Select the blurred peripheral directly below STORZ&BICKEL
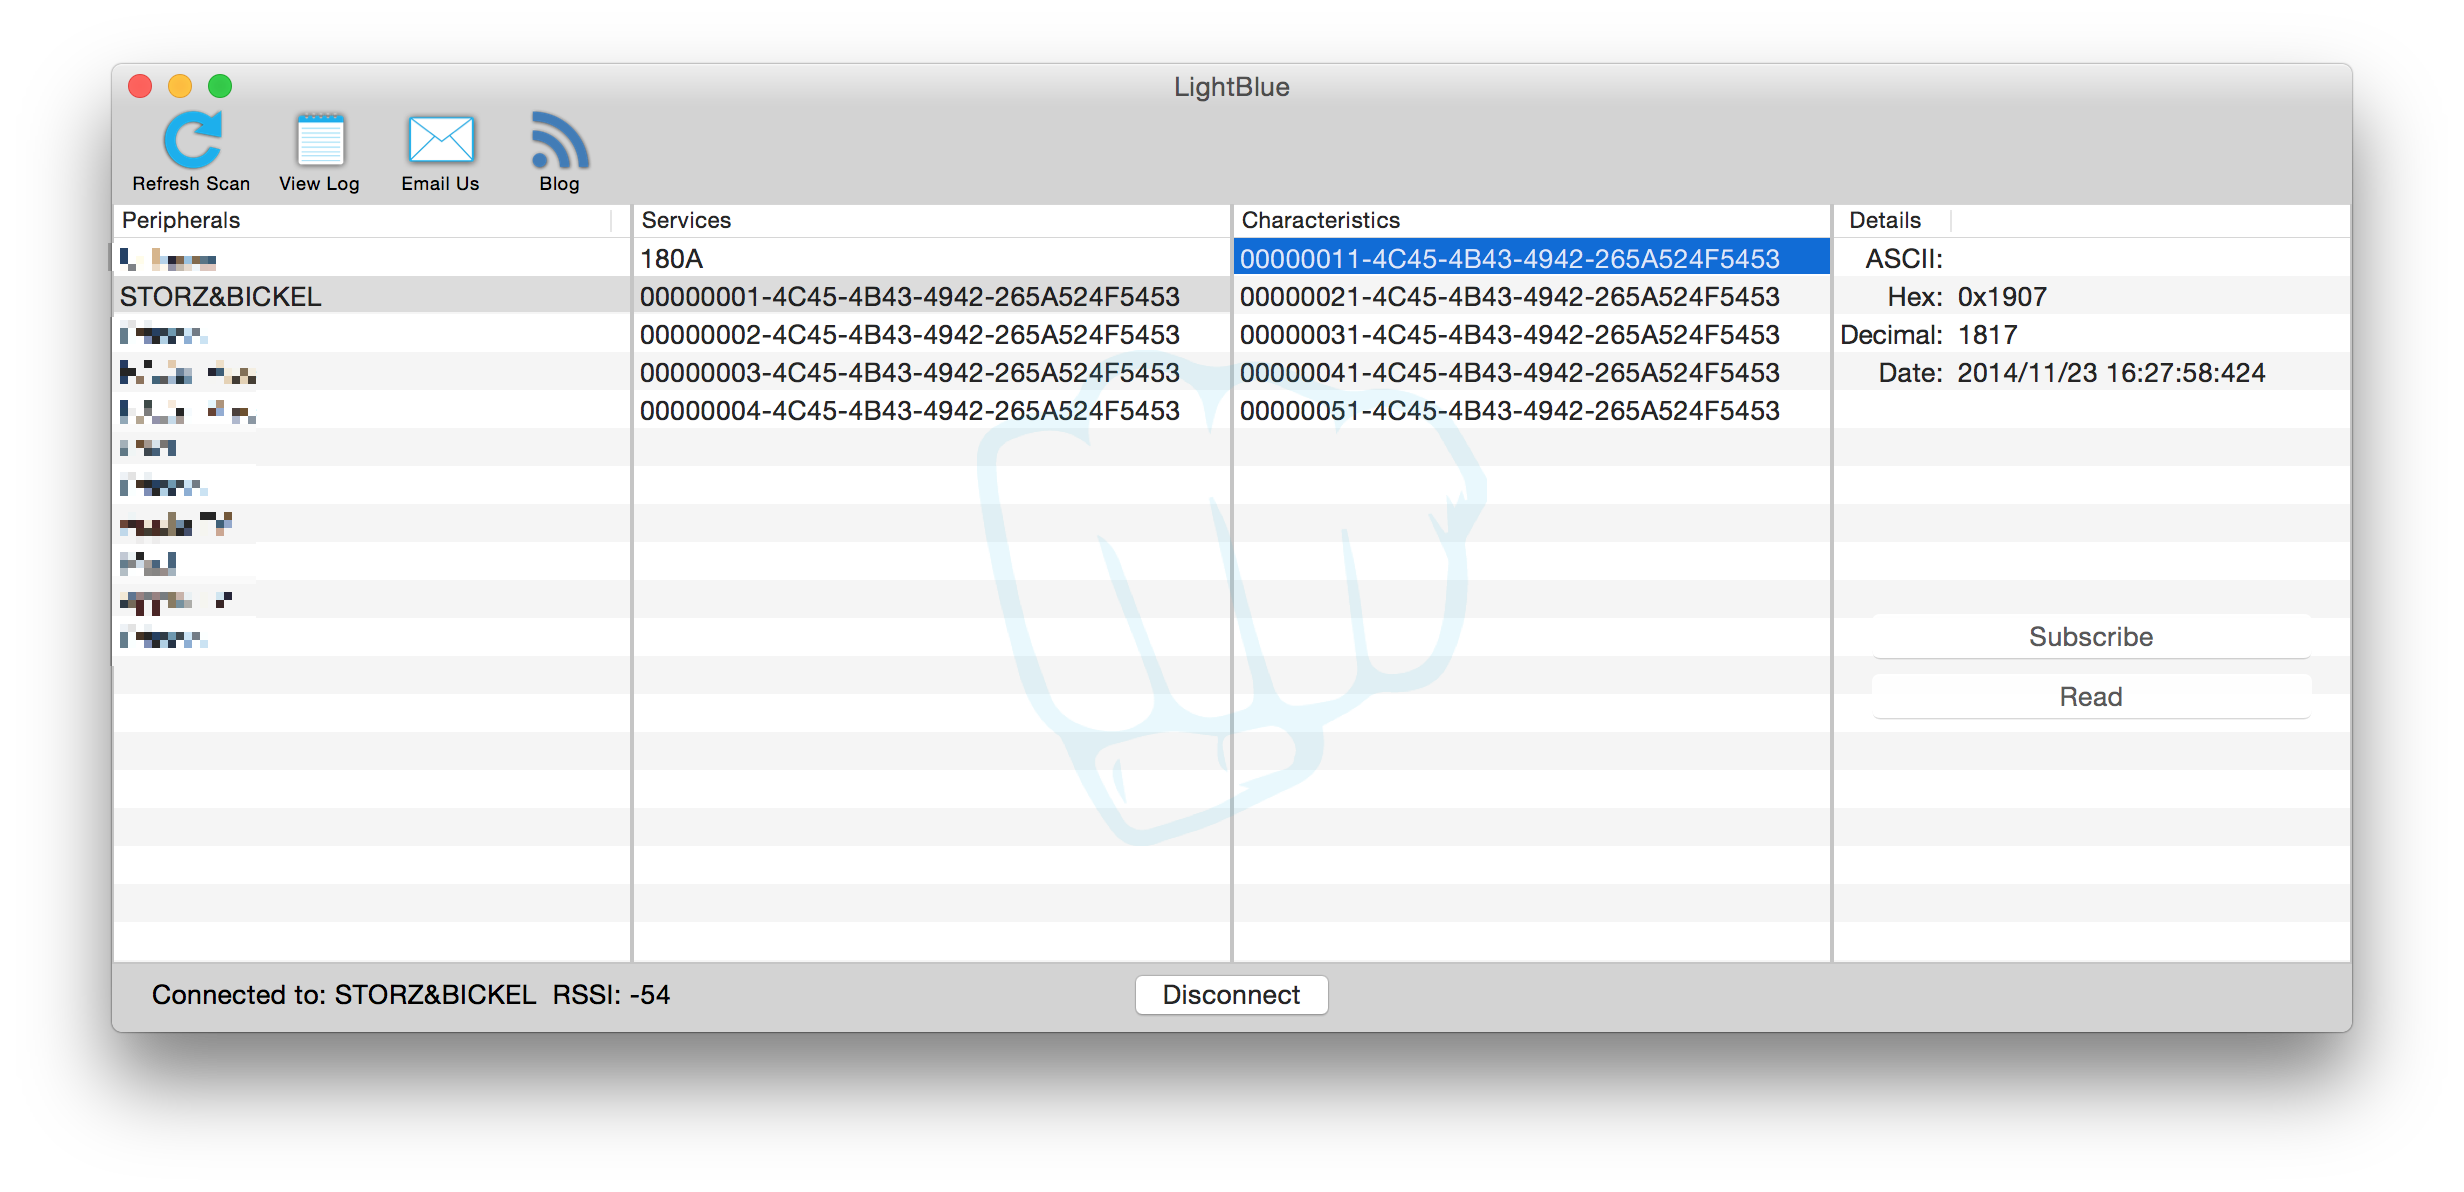 tap(371, 335)
